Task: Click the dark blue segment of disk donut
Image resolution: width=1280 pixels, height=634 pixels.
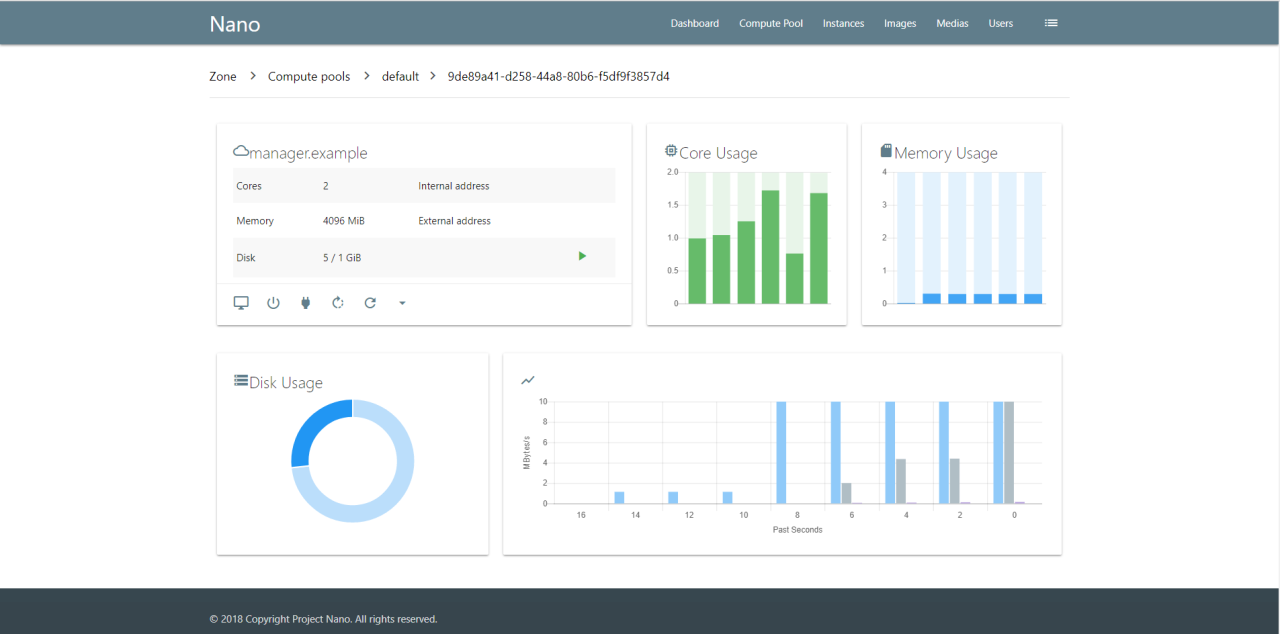Action: tap(313, 422)
